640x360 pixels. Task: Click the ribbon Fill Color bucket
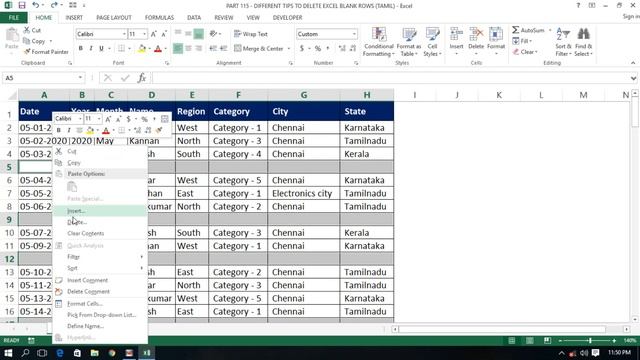pyautogui.click(x=142, y=49)
